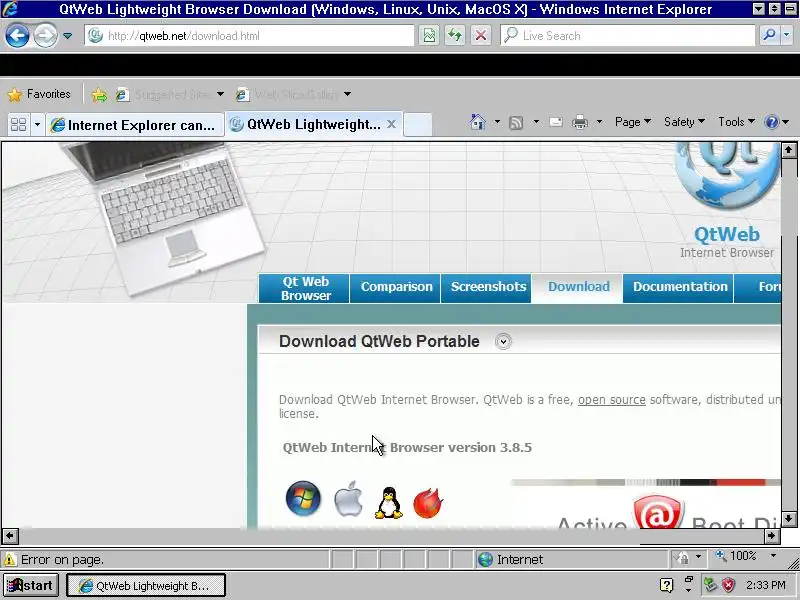The height and width of the screenshot is (600, 800).
Task: Open the Print options dropdown arrow
Action: pos(599,122)
